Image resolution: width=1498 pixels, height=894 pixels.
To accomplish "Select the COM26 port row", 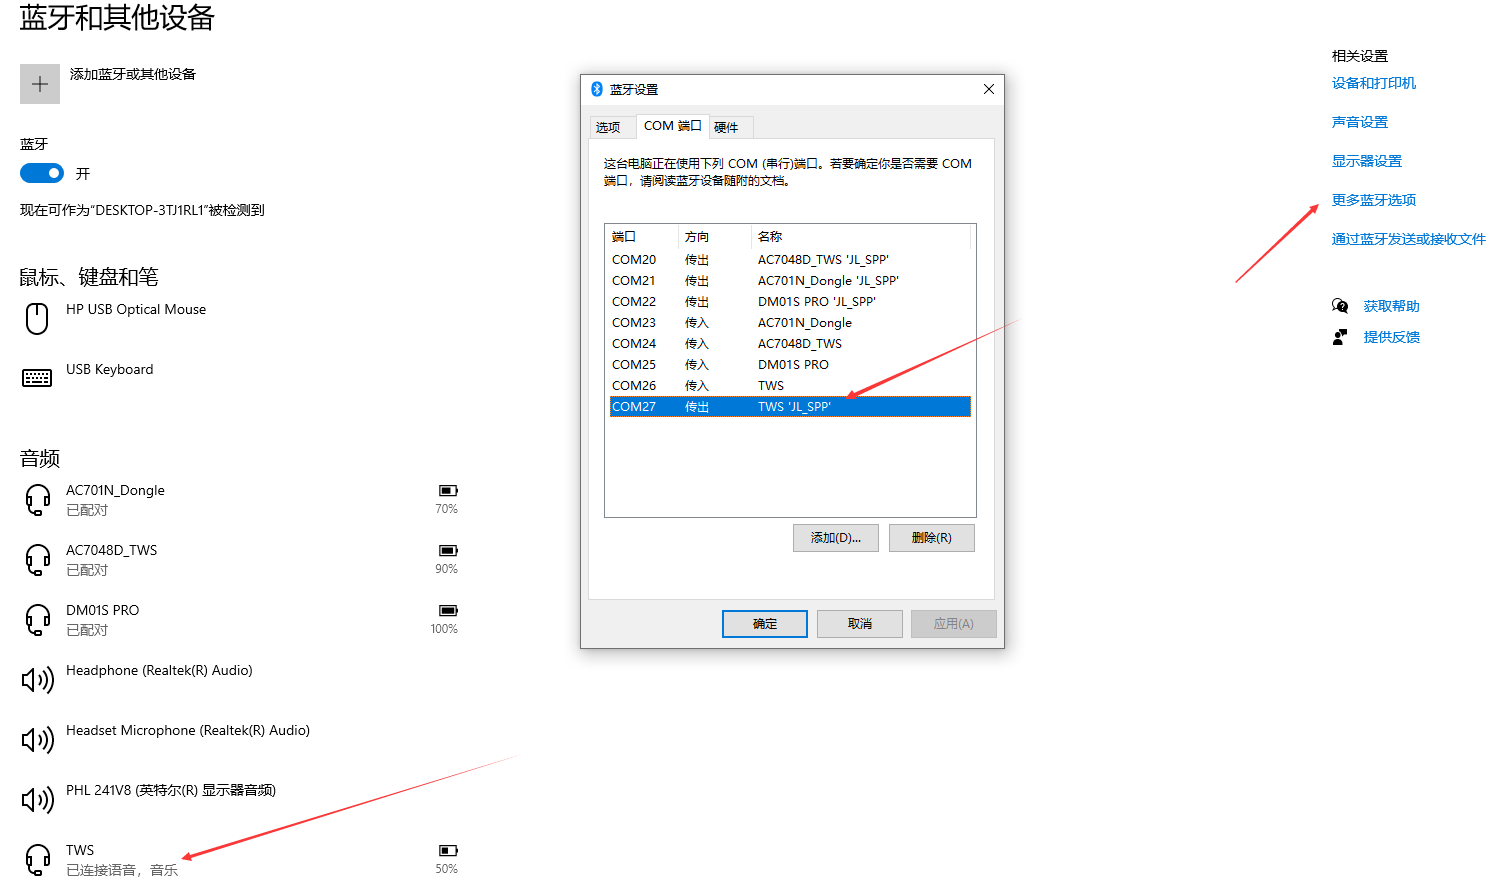I will pos(790,386).
